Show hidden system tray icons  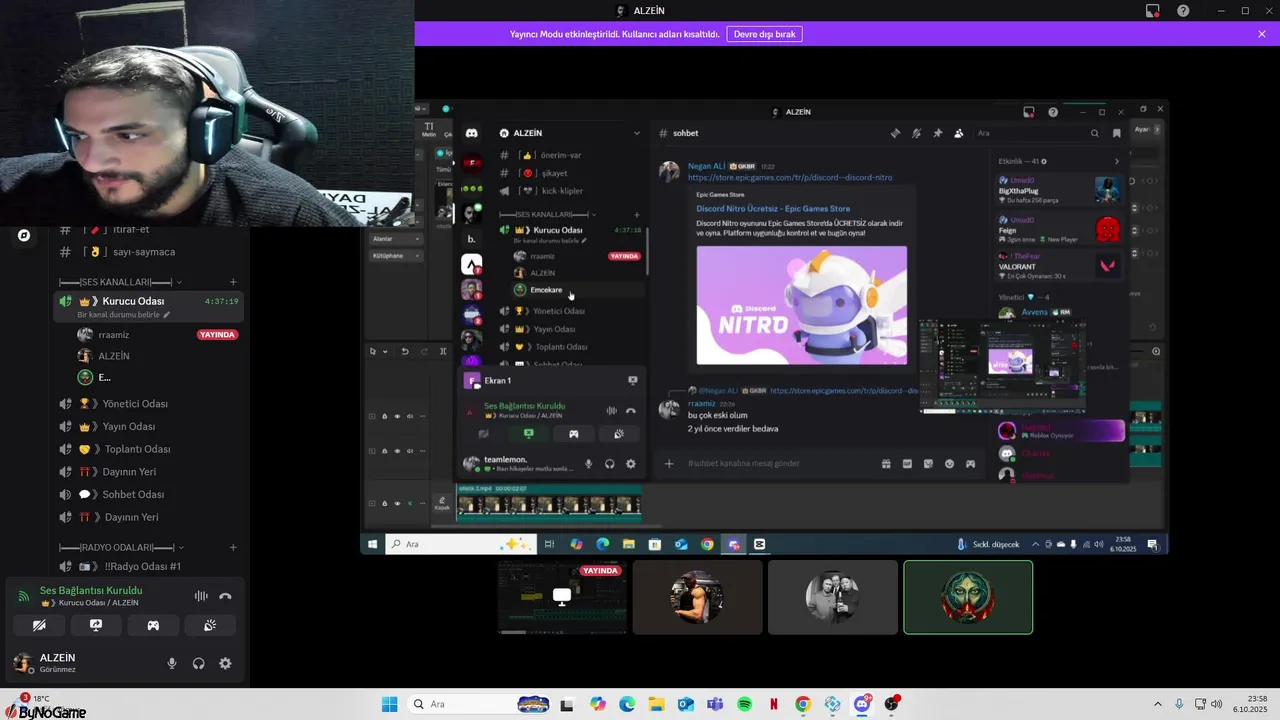(x=1158, y=704)
